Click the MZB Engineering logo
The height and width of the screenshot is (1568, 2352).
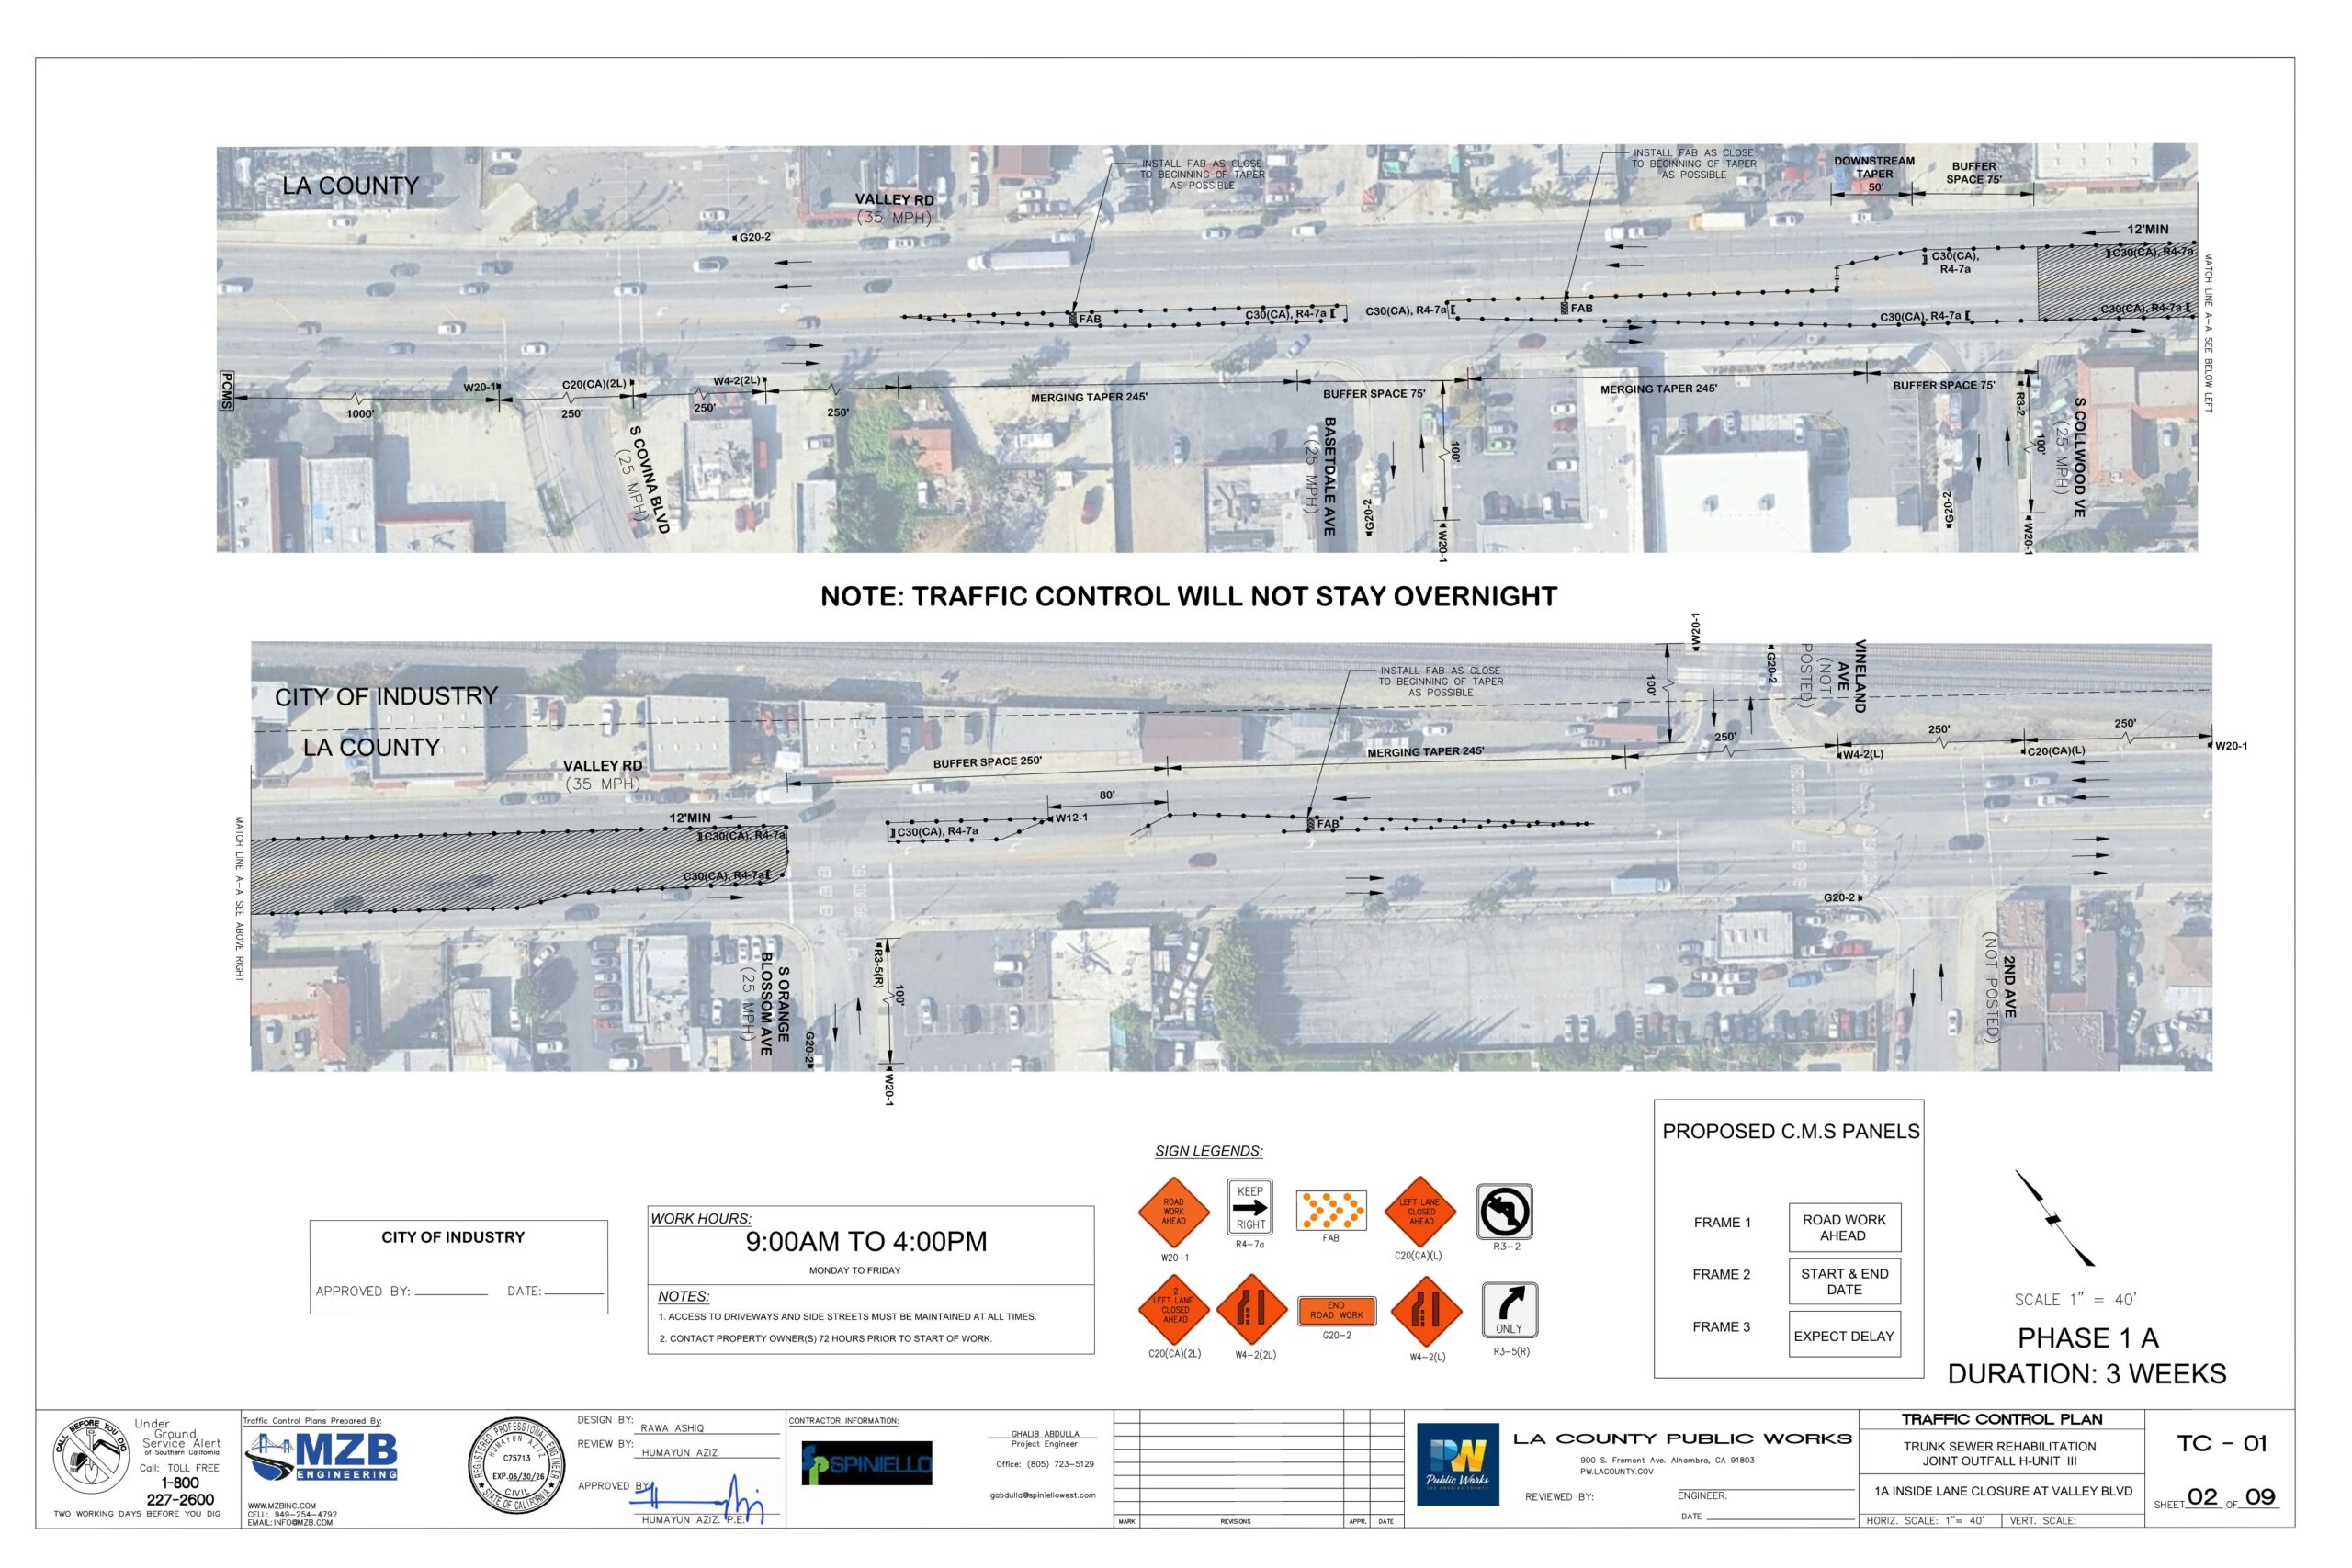point(322,1457)
